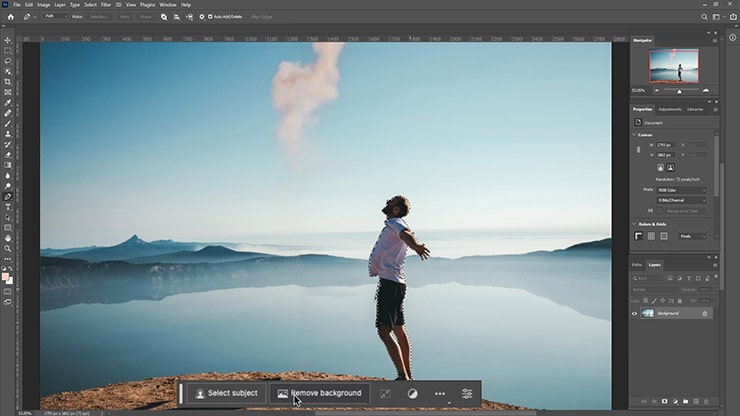The width and height of the screenshot is (740, 416).
Task: Open layer blend mode Normal dropdown
Action: [654, 289]
